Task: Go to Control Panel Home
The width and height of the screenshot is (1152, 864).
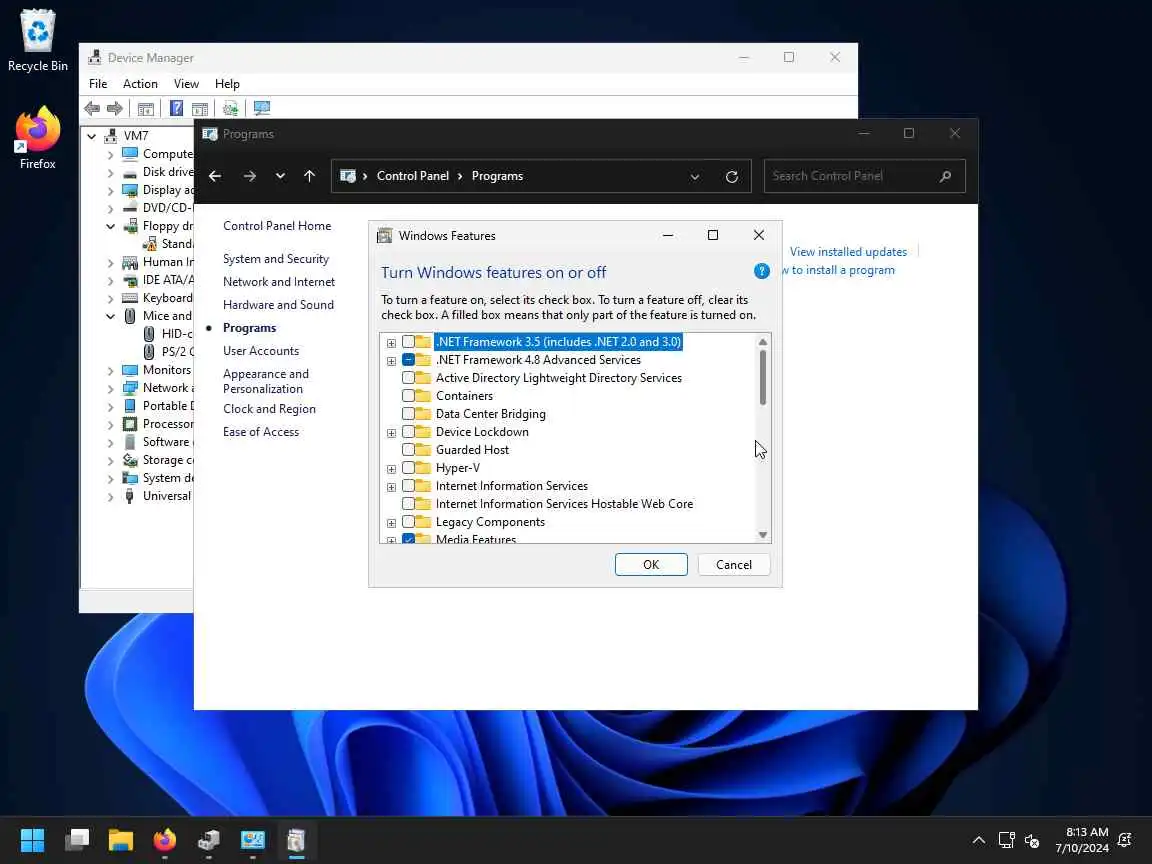Action: tap(277, 226)
